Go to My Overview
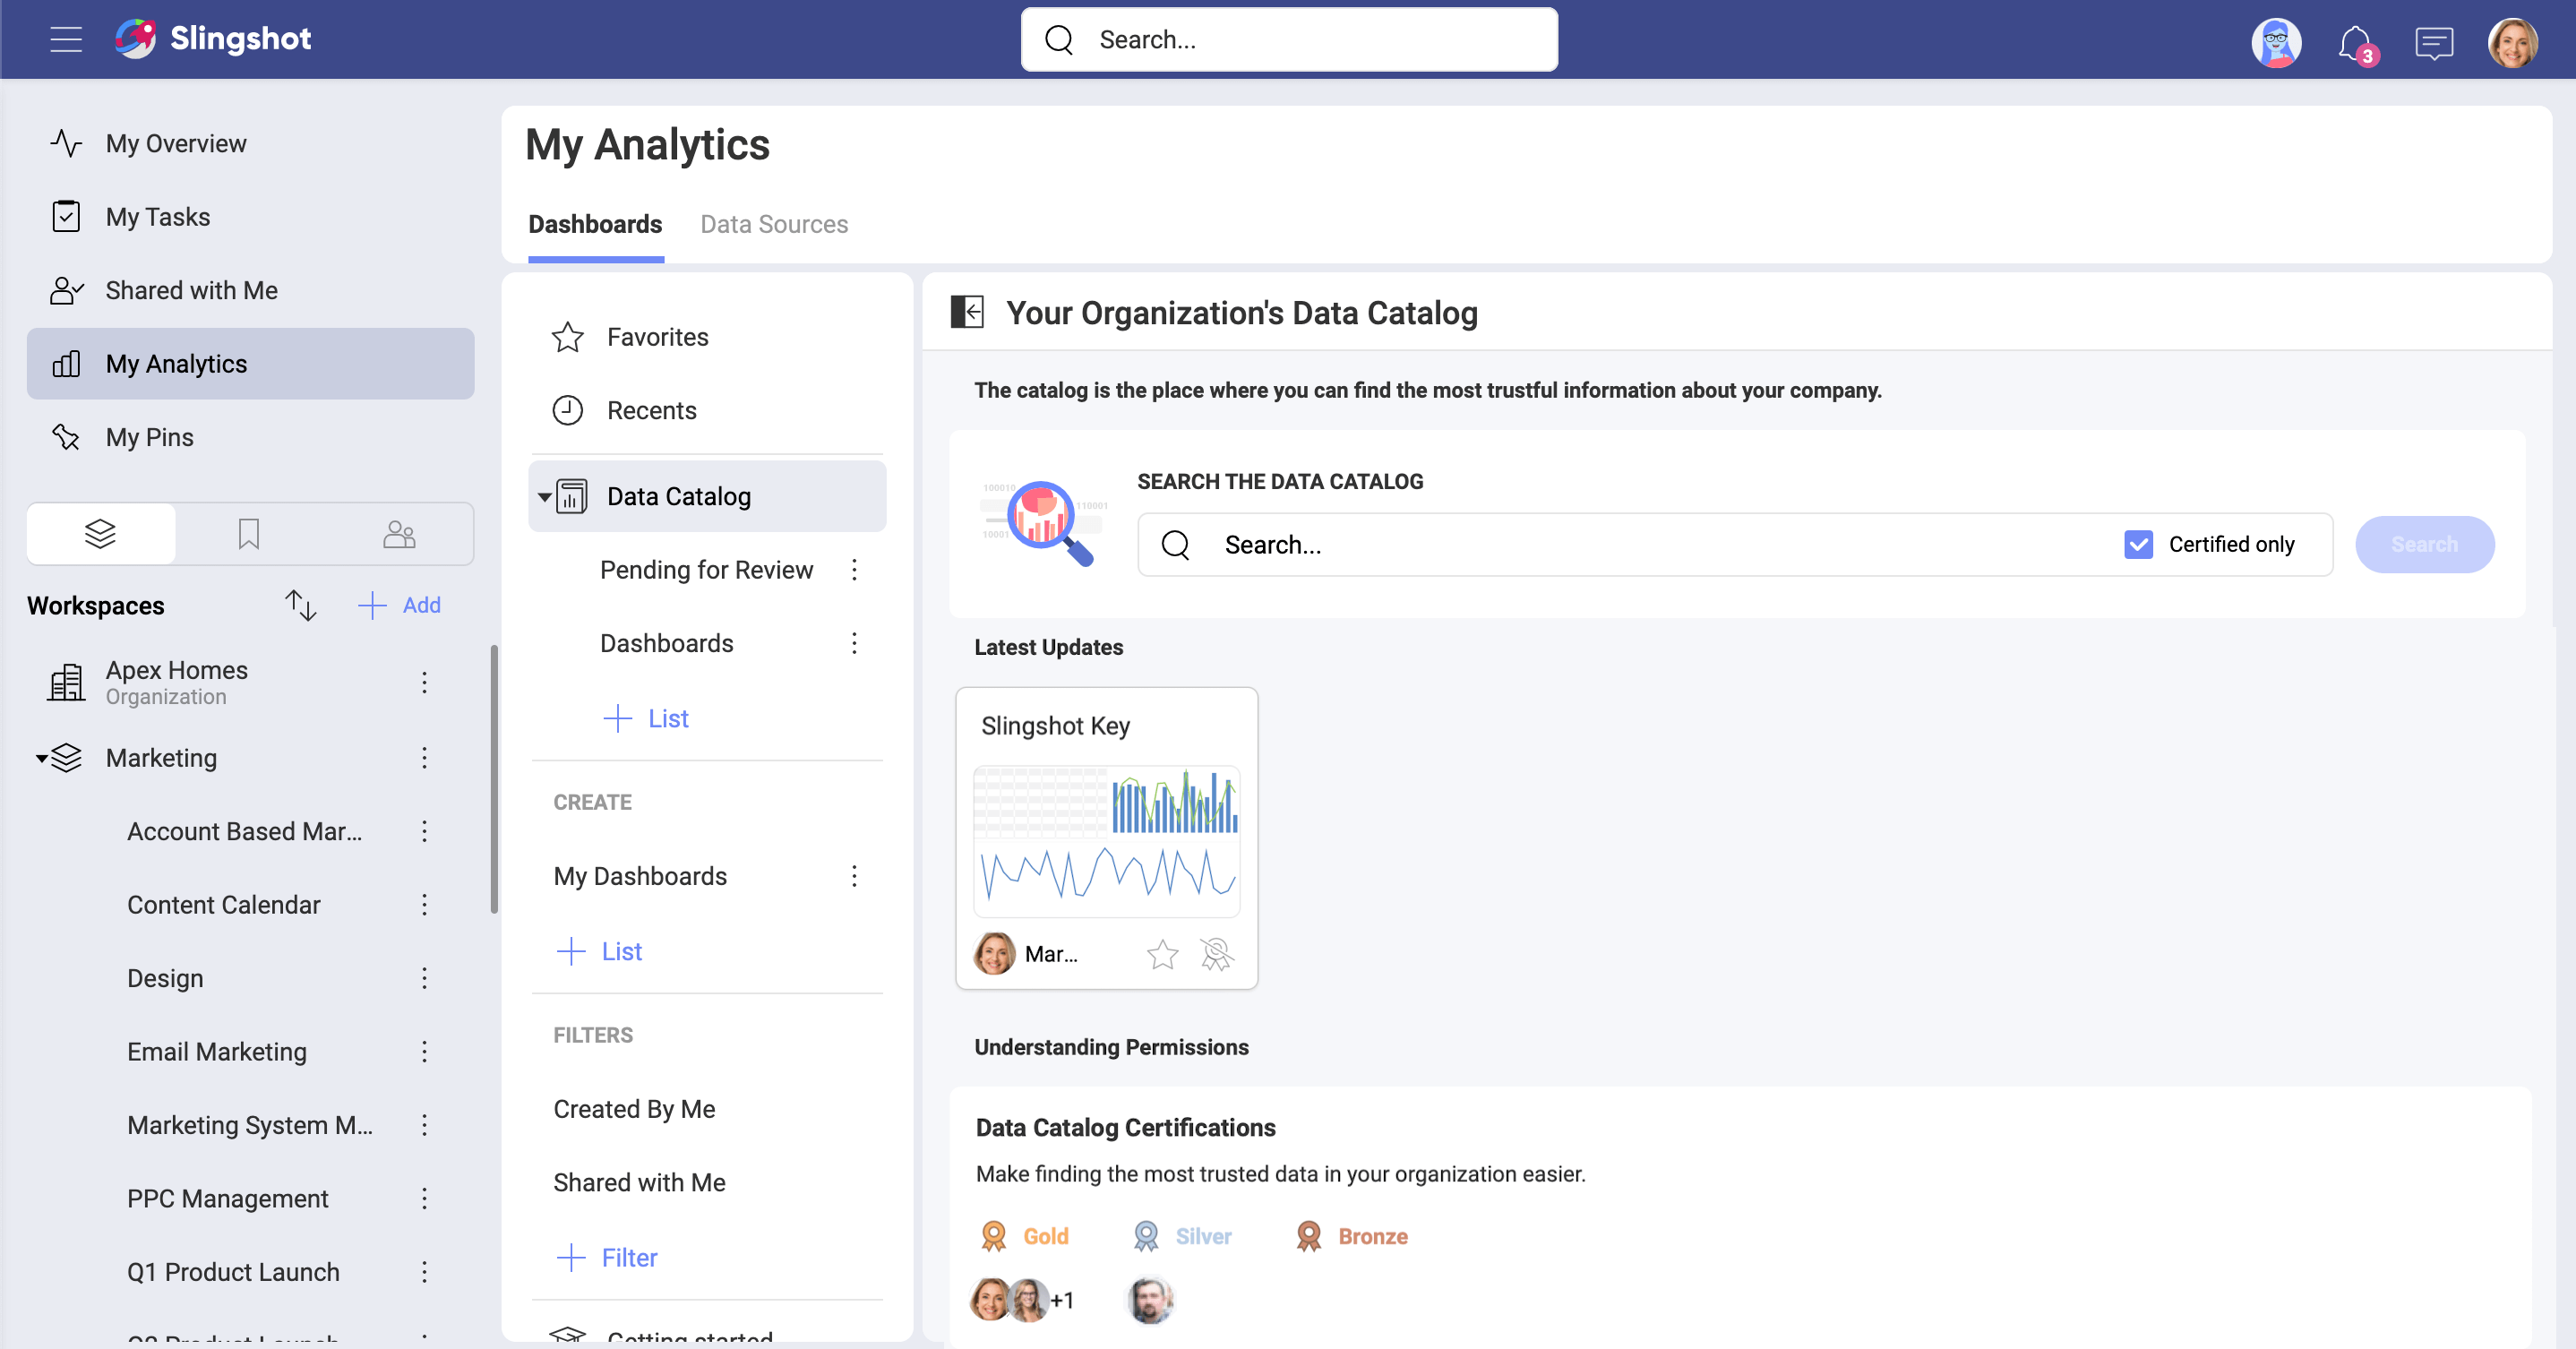The height and width of the screenshot is (1349, 2576). (250, 143)
